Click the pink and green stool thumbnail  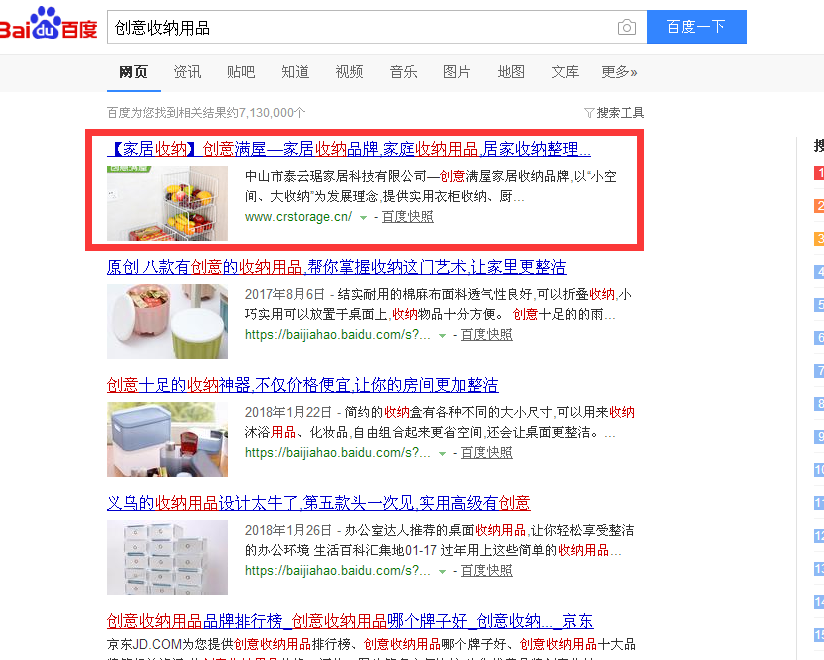click(x=167, y=321)
